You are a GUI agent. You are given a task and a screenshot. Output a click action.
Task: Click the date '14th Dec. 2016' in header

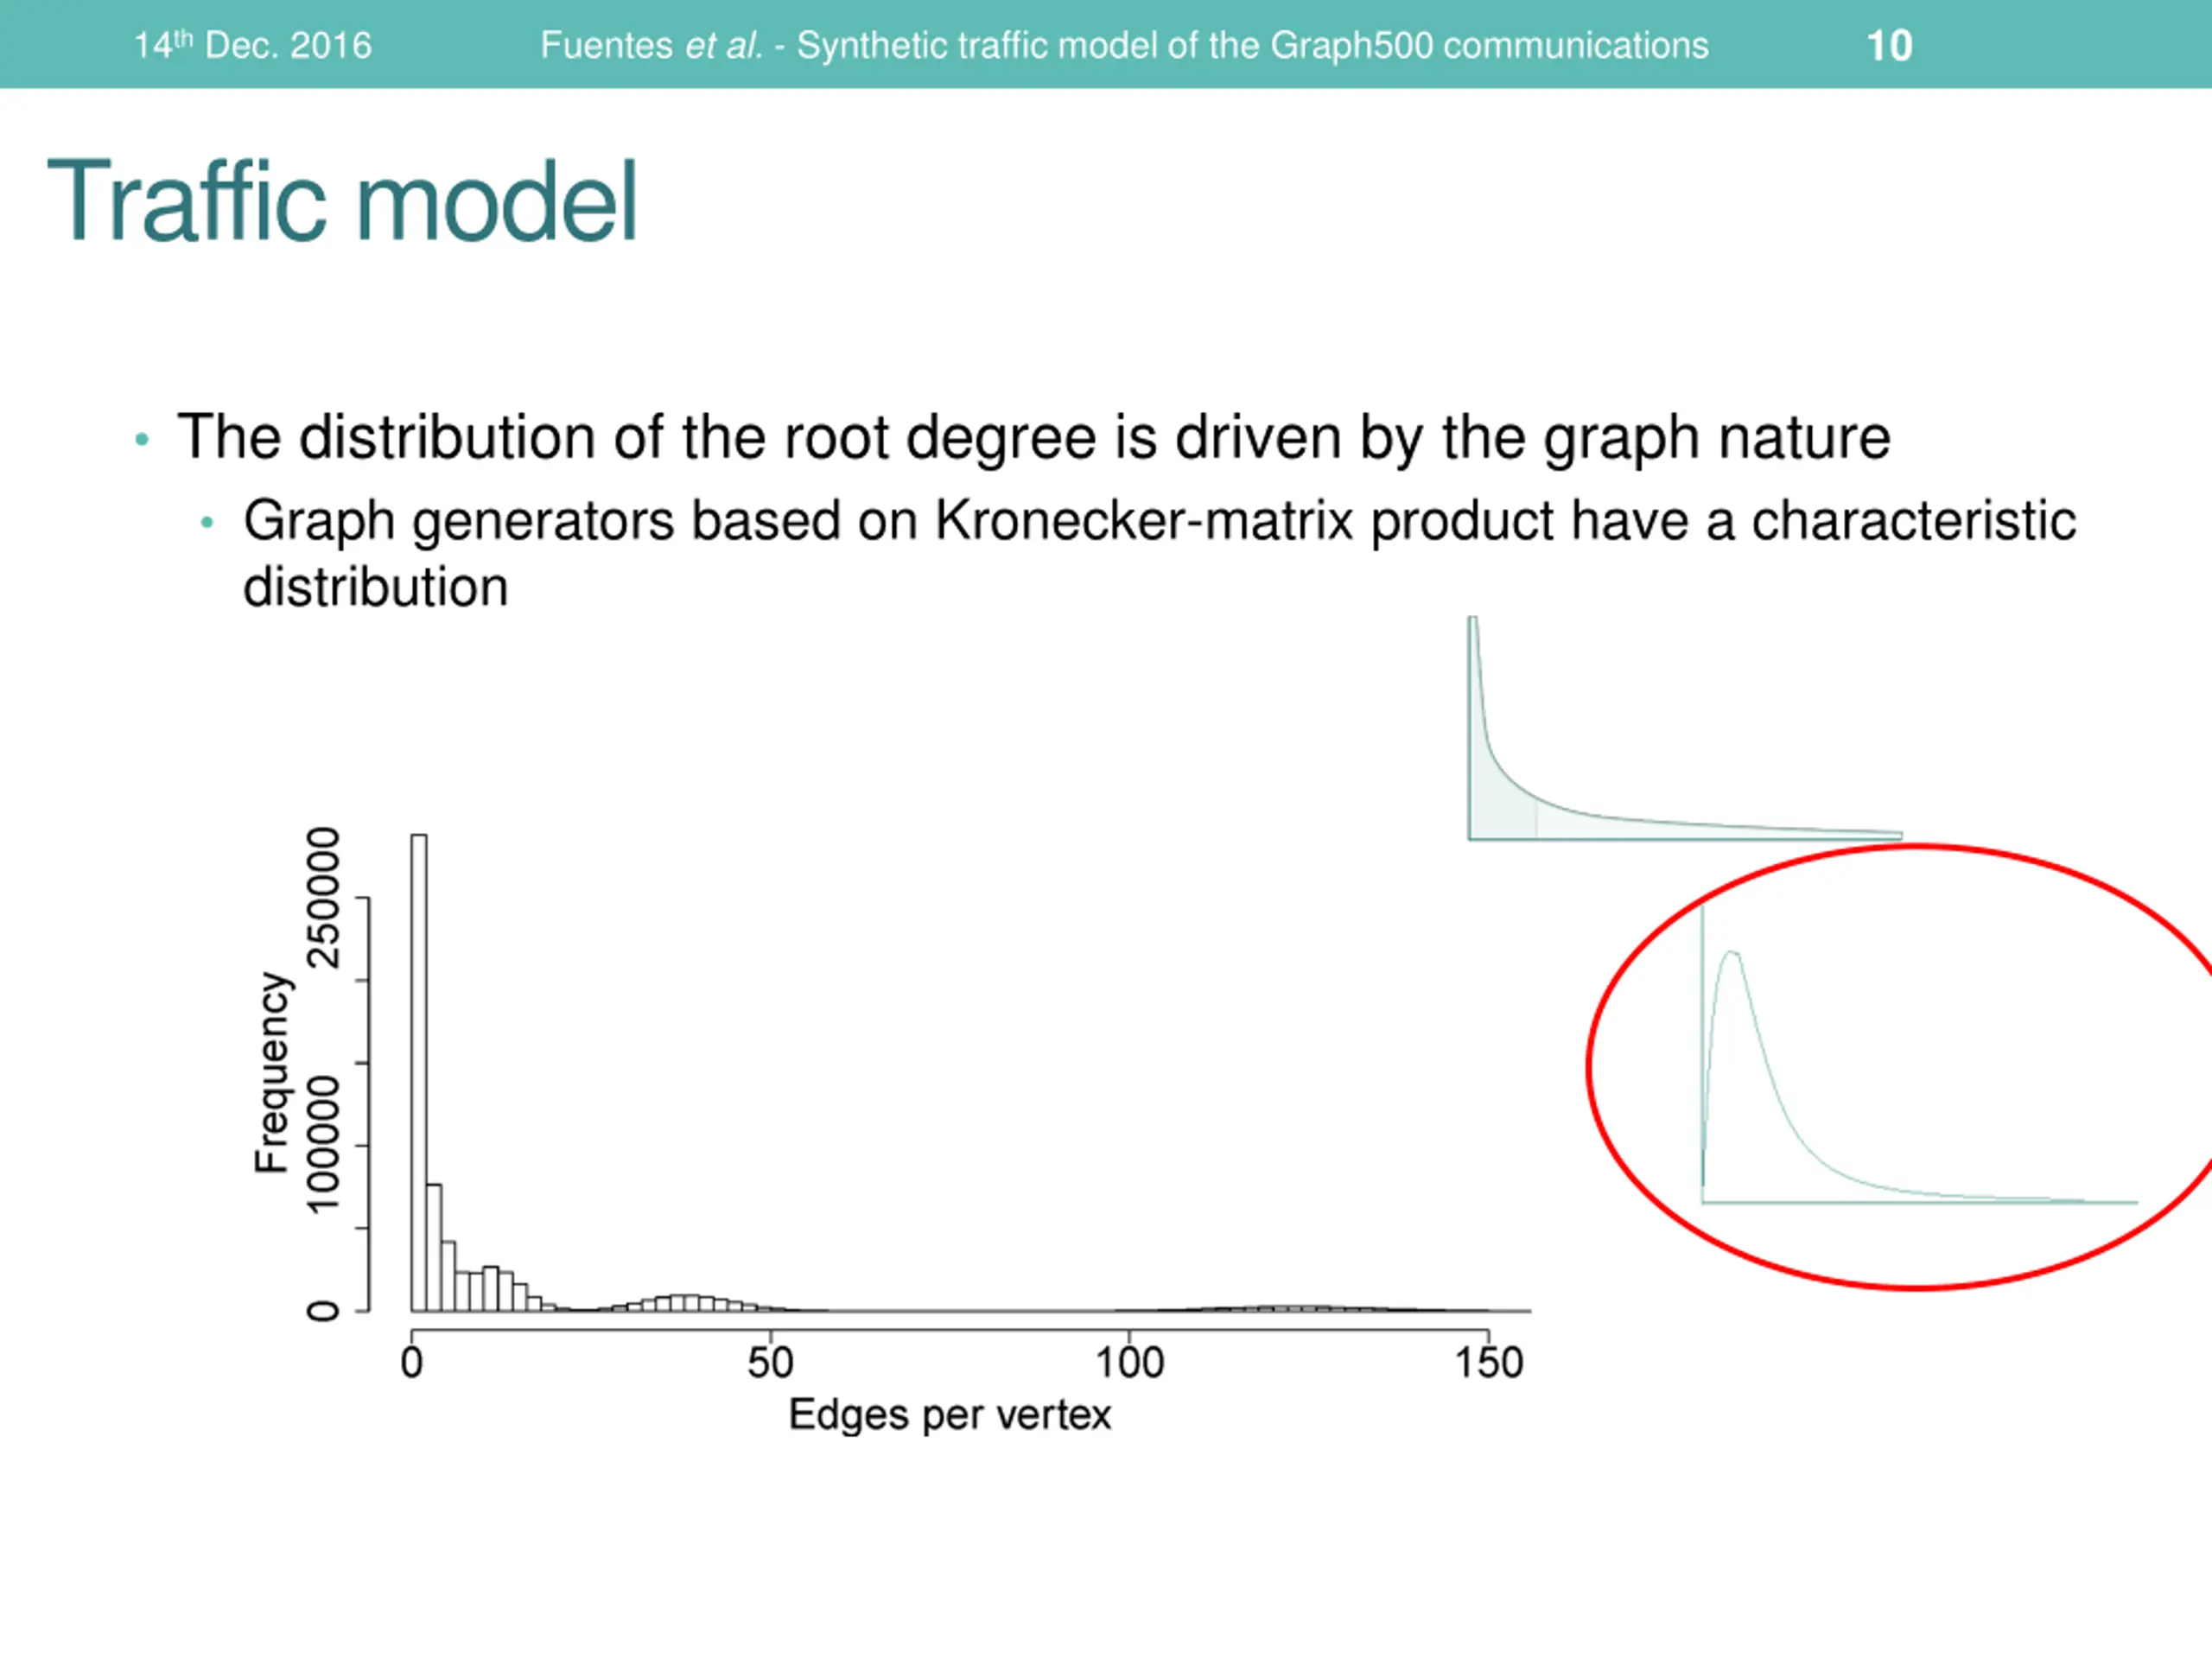(253, 45)
